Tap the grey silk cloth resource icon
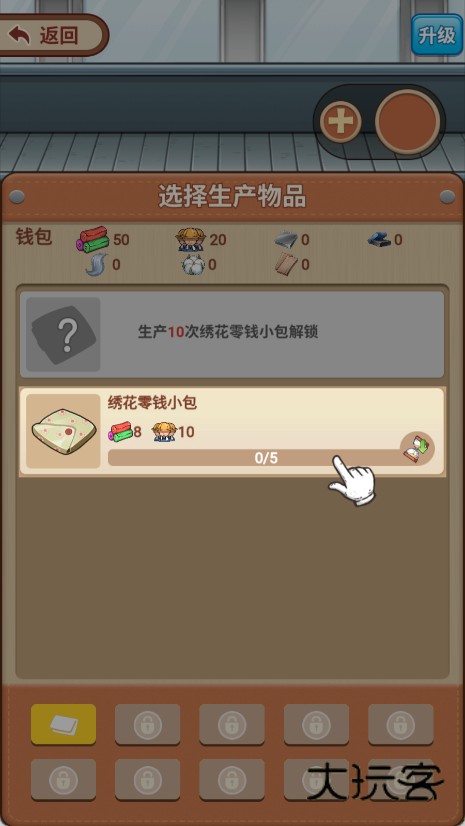Viewport: 465px width, 826px height. pyautogui.click(x=97, y=264)
